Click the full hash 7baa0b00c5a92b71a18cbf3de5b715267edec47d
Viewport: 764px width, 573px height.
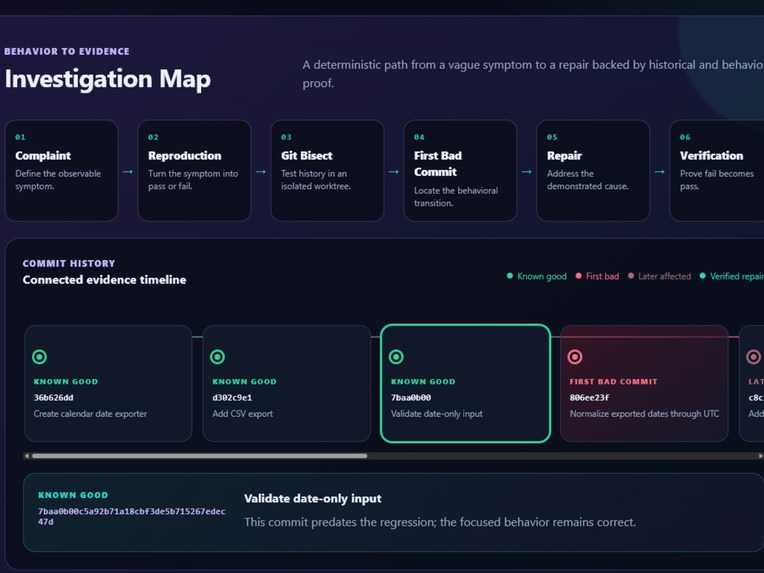132,516
